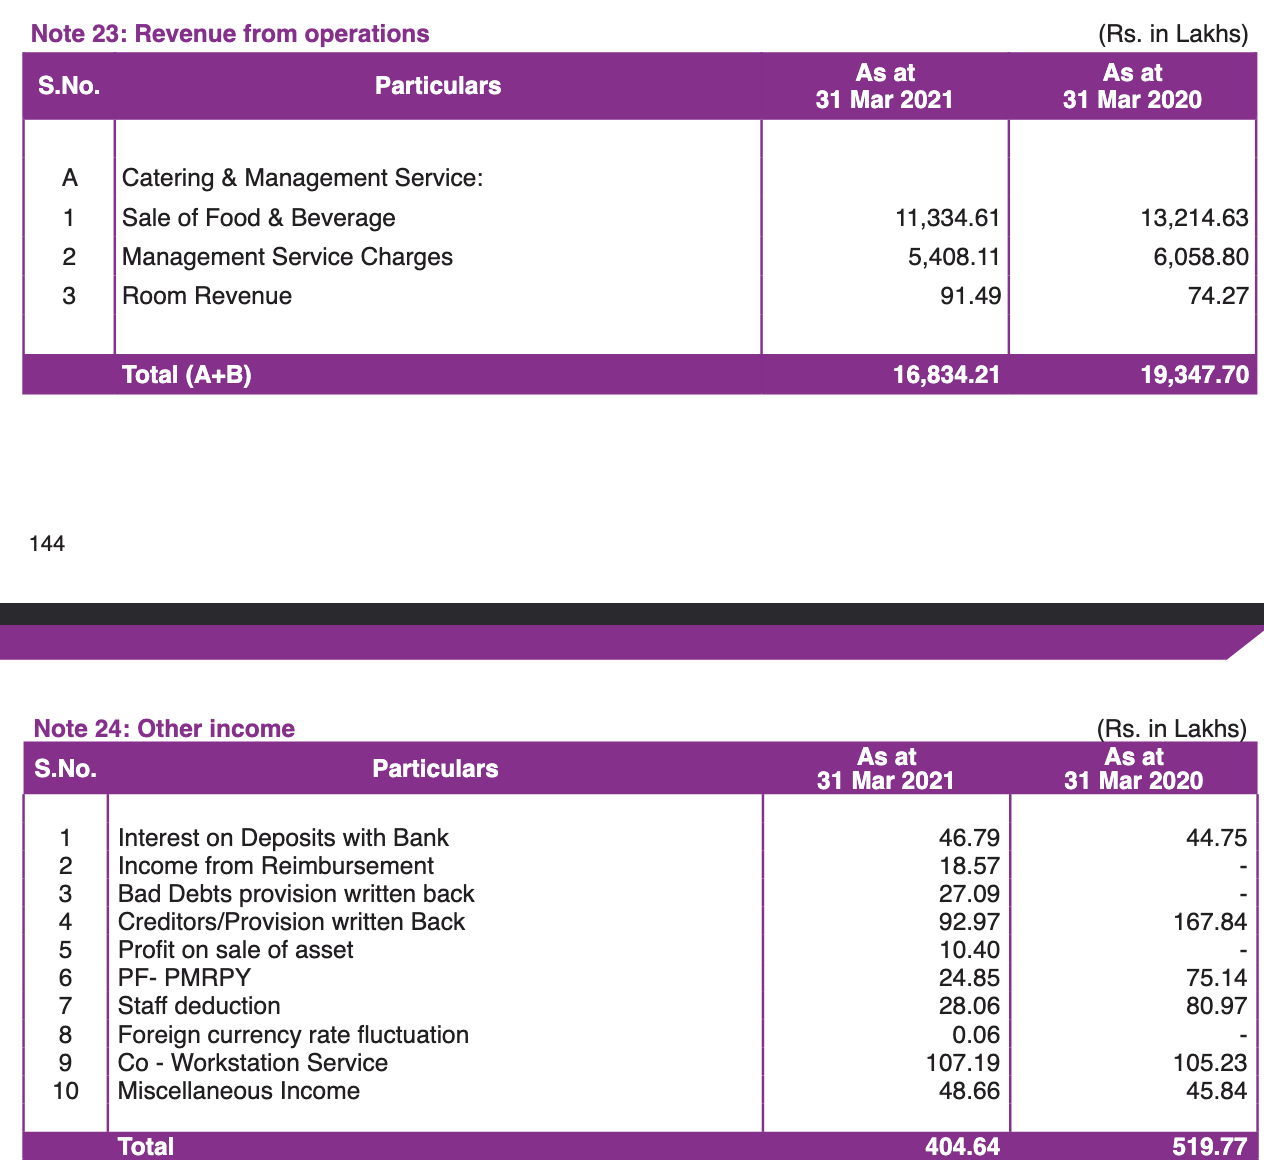Click the 'Income from Reimbursement' entry
Screen dimensions: 1264x1160
pos(276,866)
